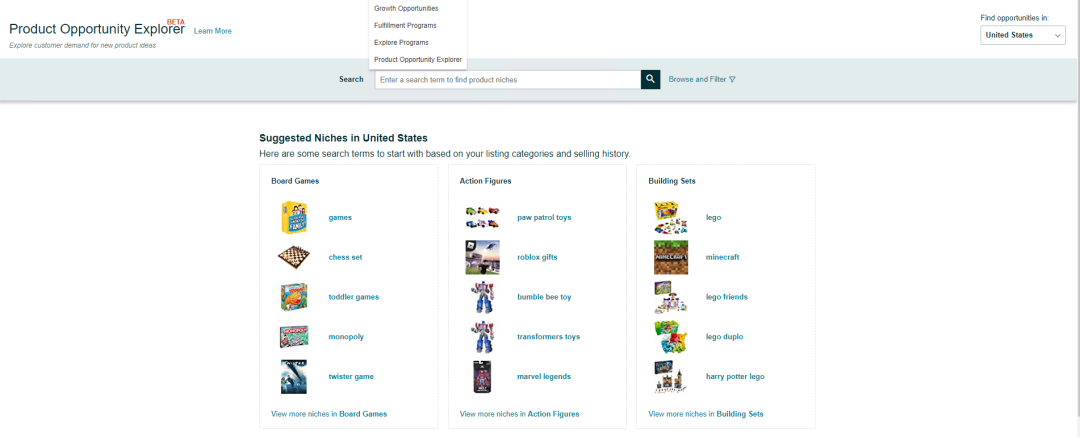The height and width of the screenshot is (437, 1080).
Task: Click the Action Figures card heading
Action: tap(486, 181)
